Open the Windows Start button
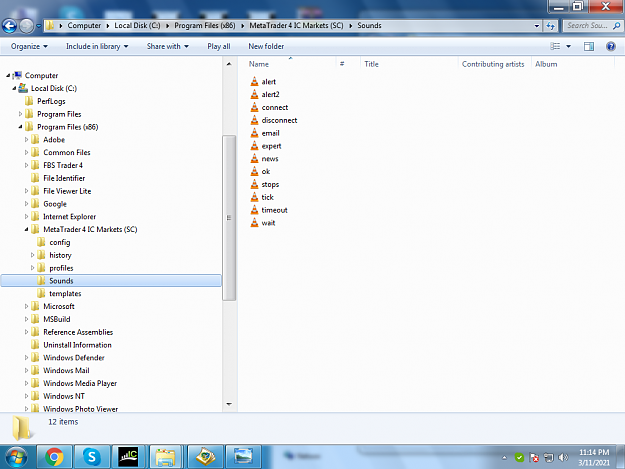625x469 pixels. [x=16, y=457]
